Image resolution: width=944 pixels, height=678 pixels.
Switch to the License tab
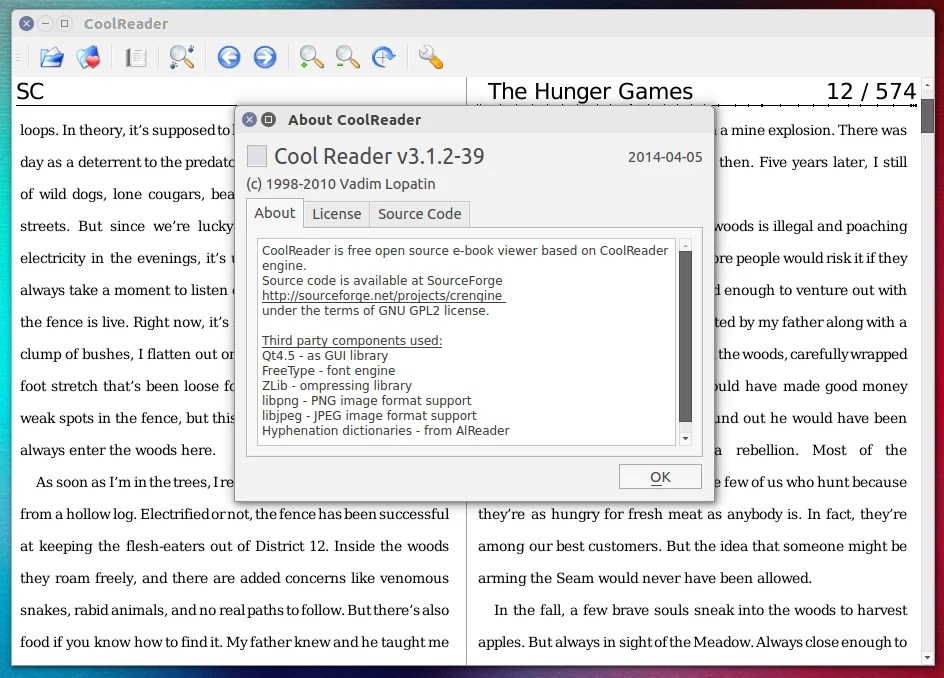pyautogui.click(x=337, y=213)
